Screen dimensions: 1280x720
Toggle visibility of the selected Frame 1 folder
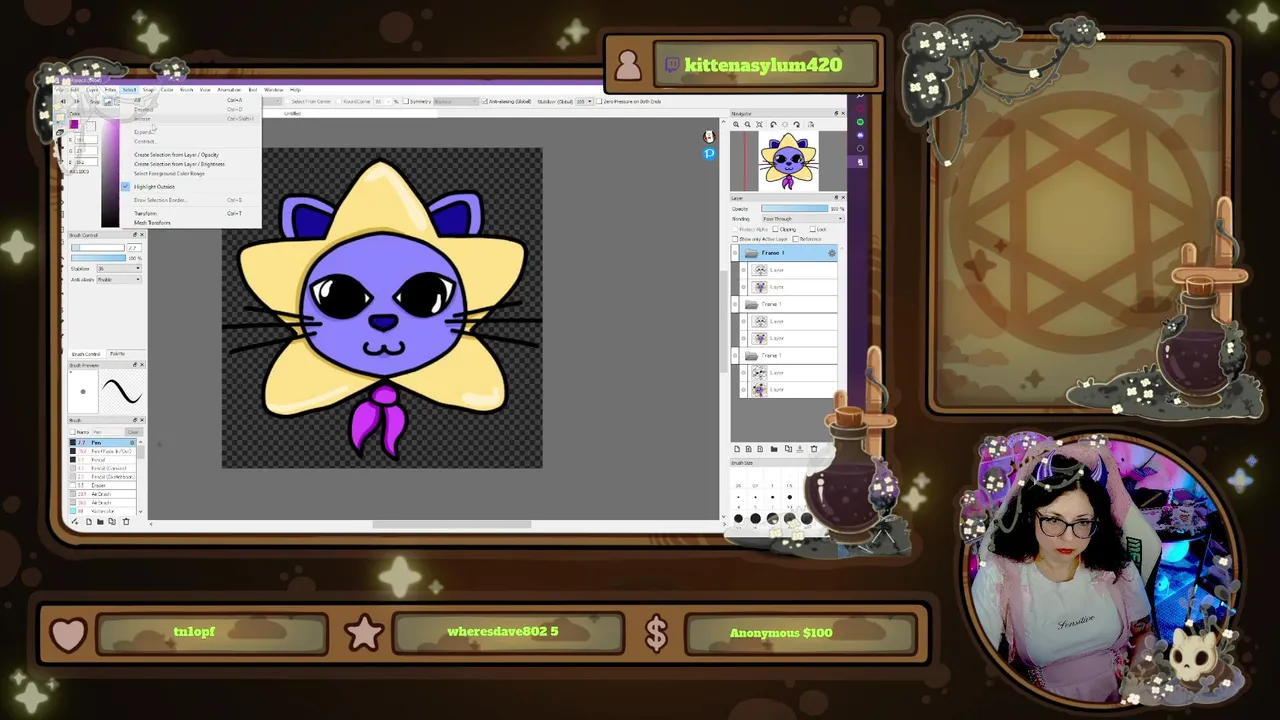pos(735,253)
